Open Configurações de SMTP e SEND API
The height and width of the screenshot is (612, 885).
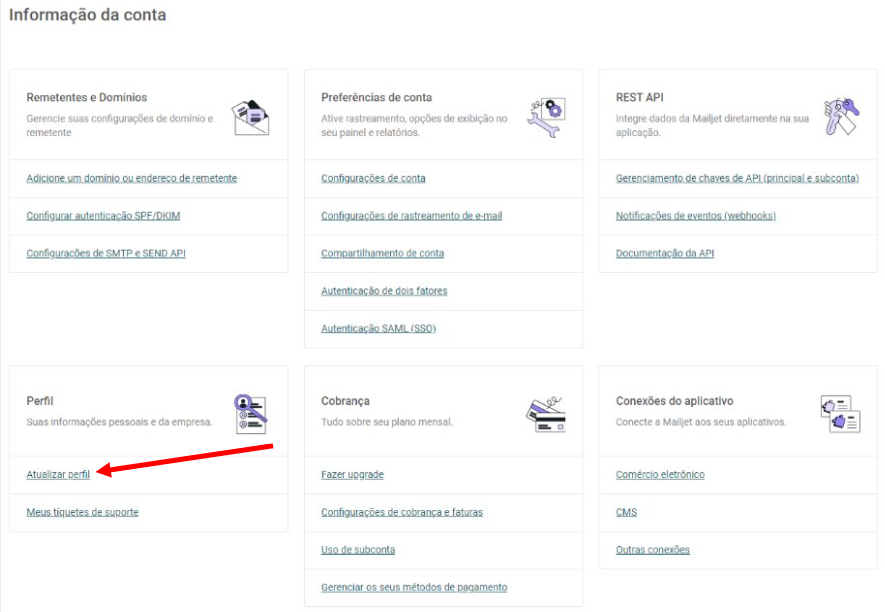pos(106,253)
